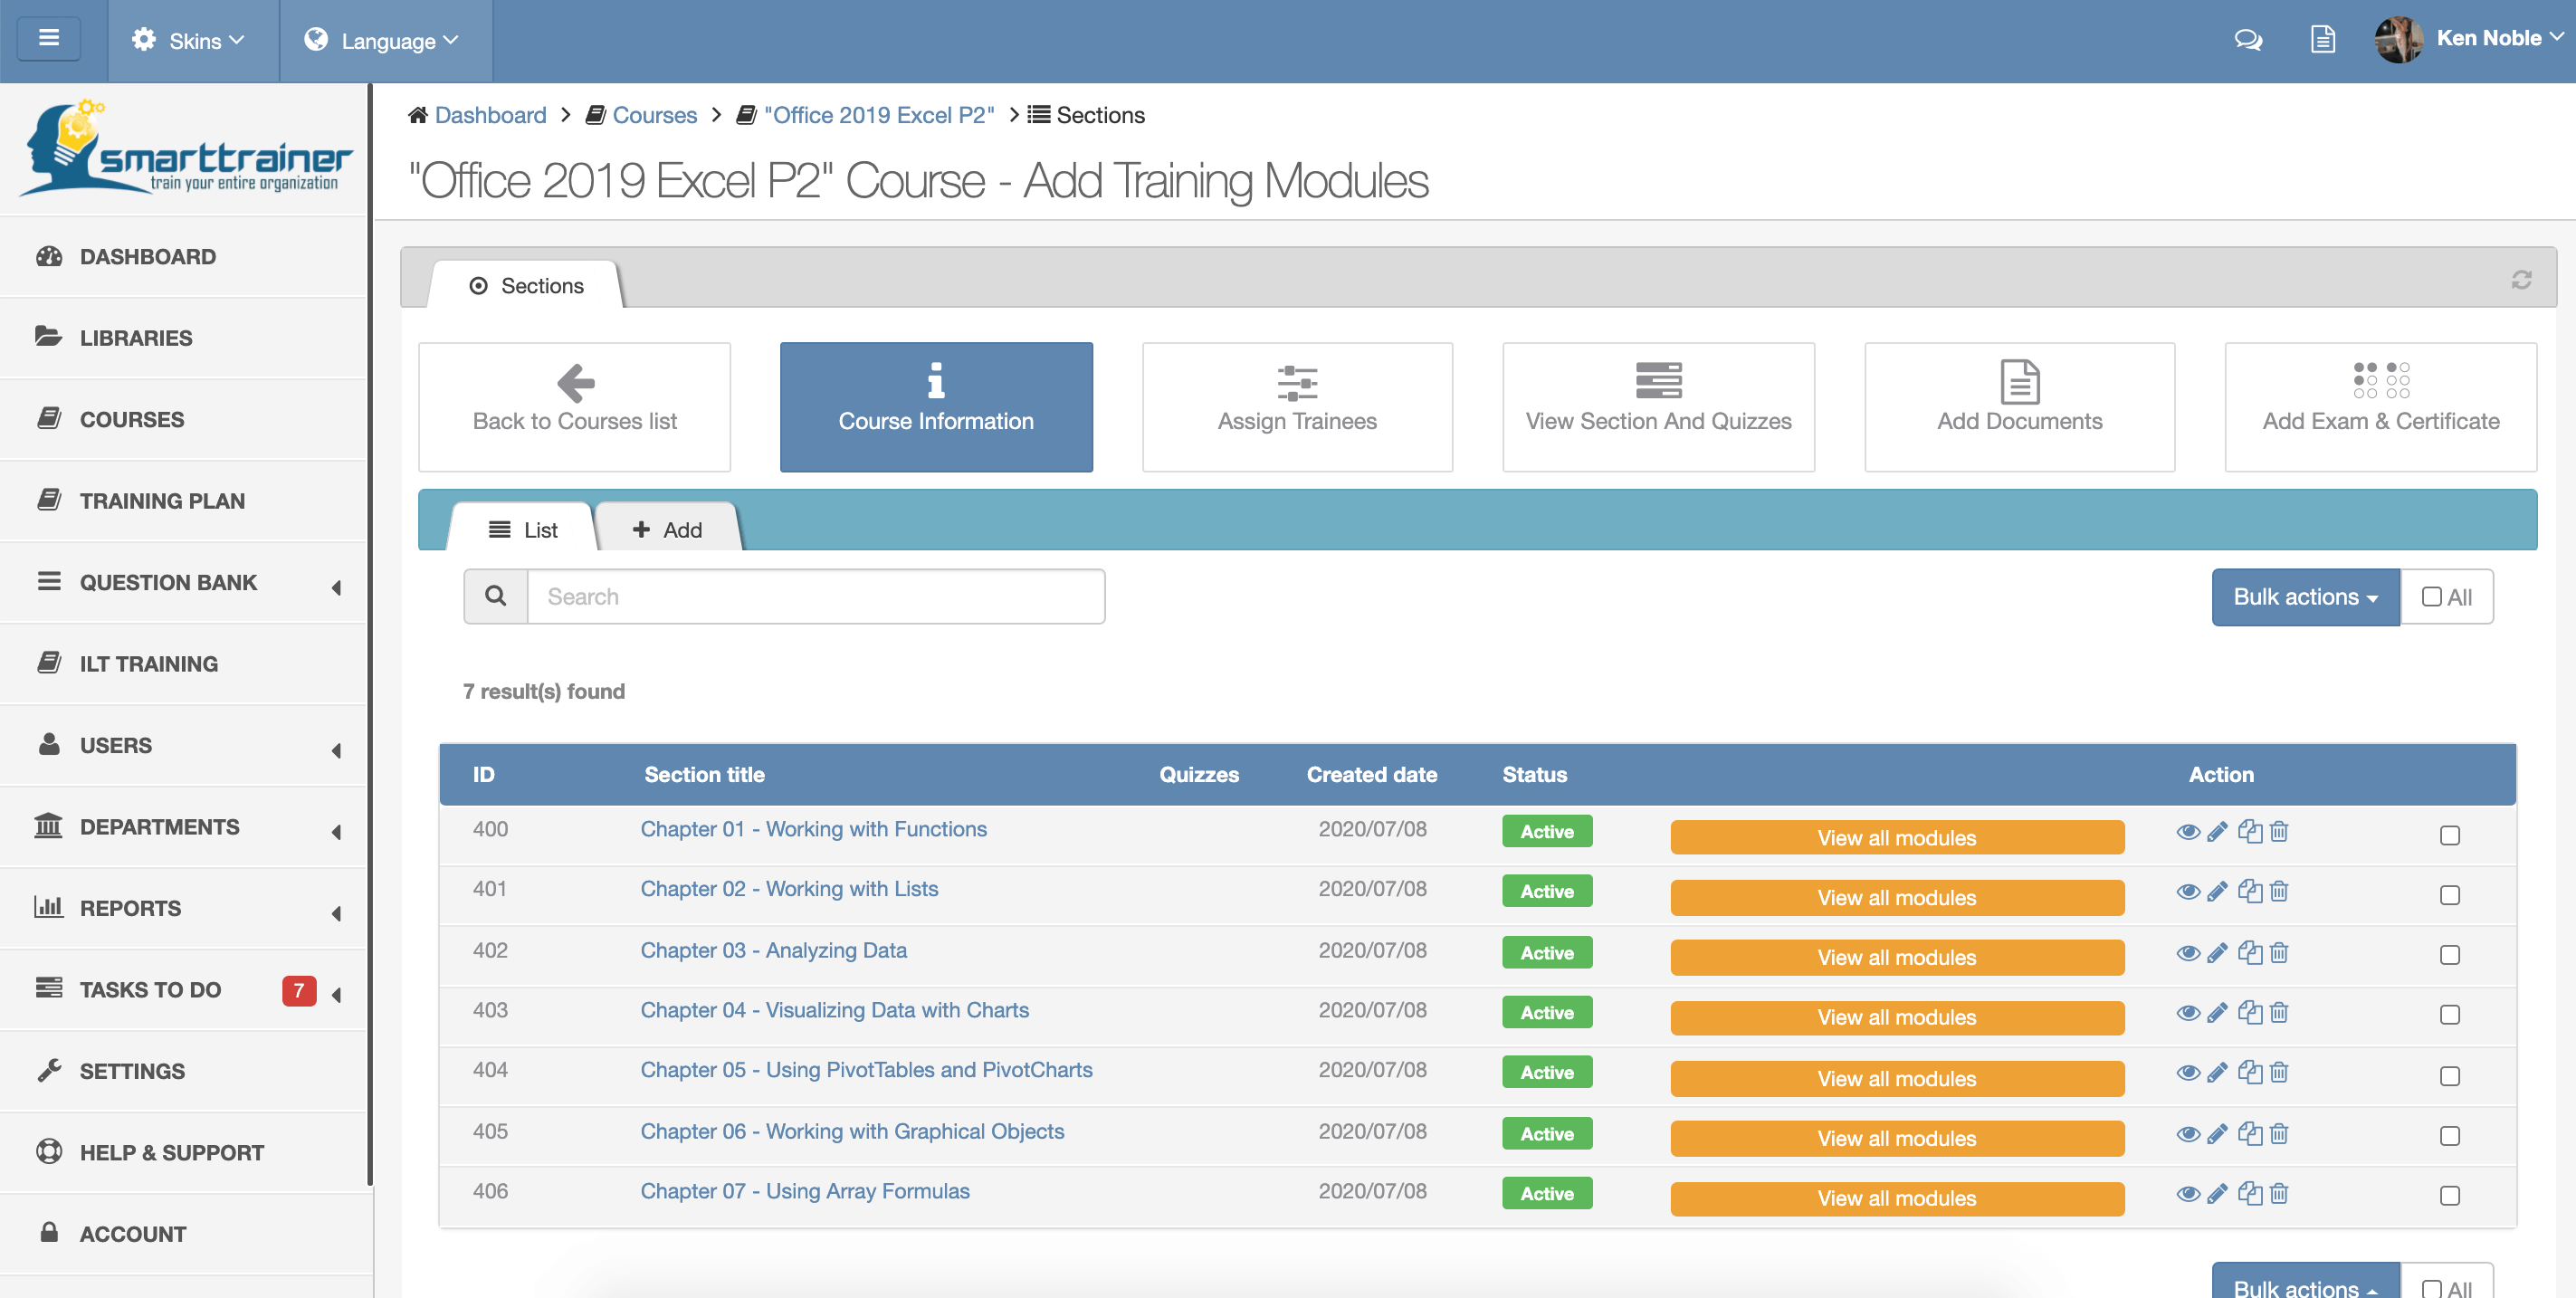Screen dimensions: 2576x1298
Task: View Chapter 05 using eye icon
Action: pyautogui.click(x=2187, y=1073)
